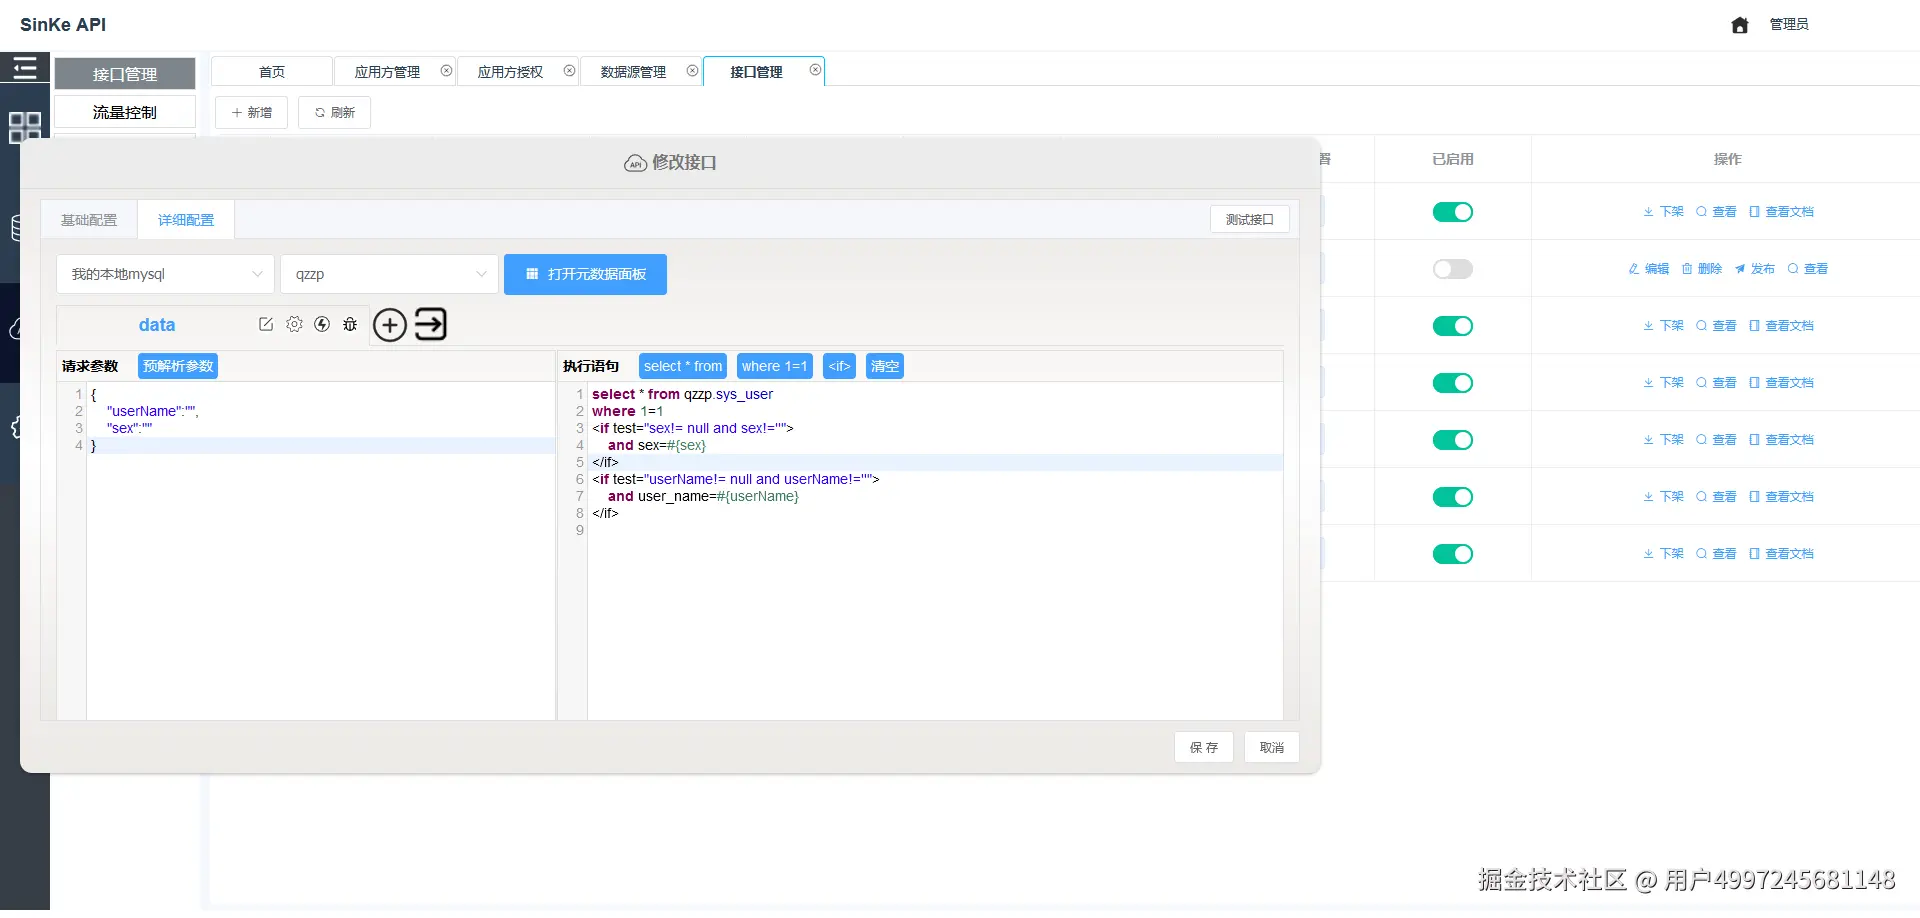Image resolution: width=1920 pixels, height=918 pixels.
Task: Click the "userName":"" line in request parameters
Action: (x=152, y=411)
